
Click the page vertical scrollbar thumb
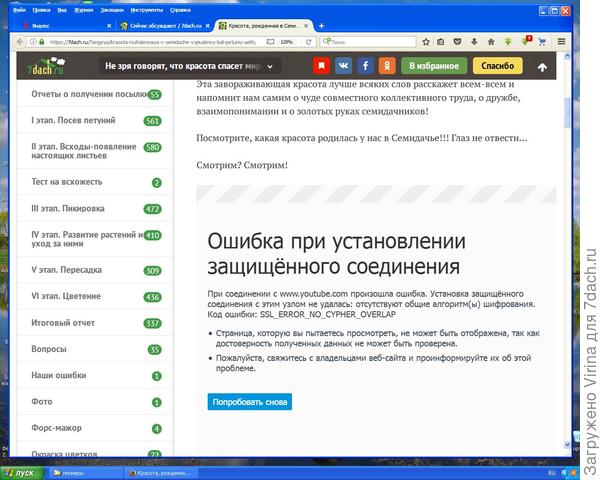tap(567, 113)
